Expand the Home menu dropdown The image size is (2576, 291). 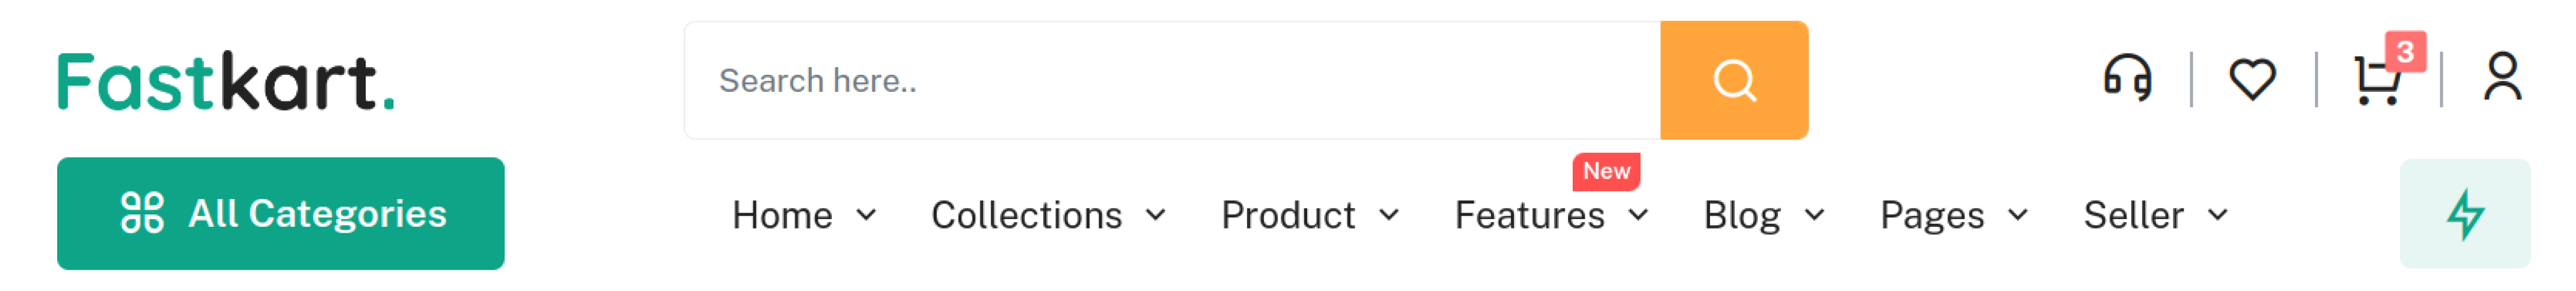(803, 215)
